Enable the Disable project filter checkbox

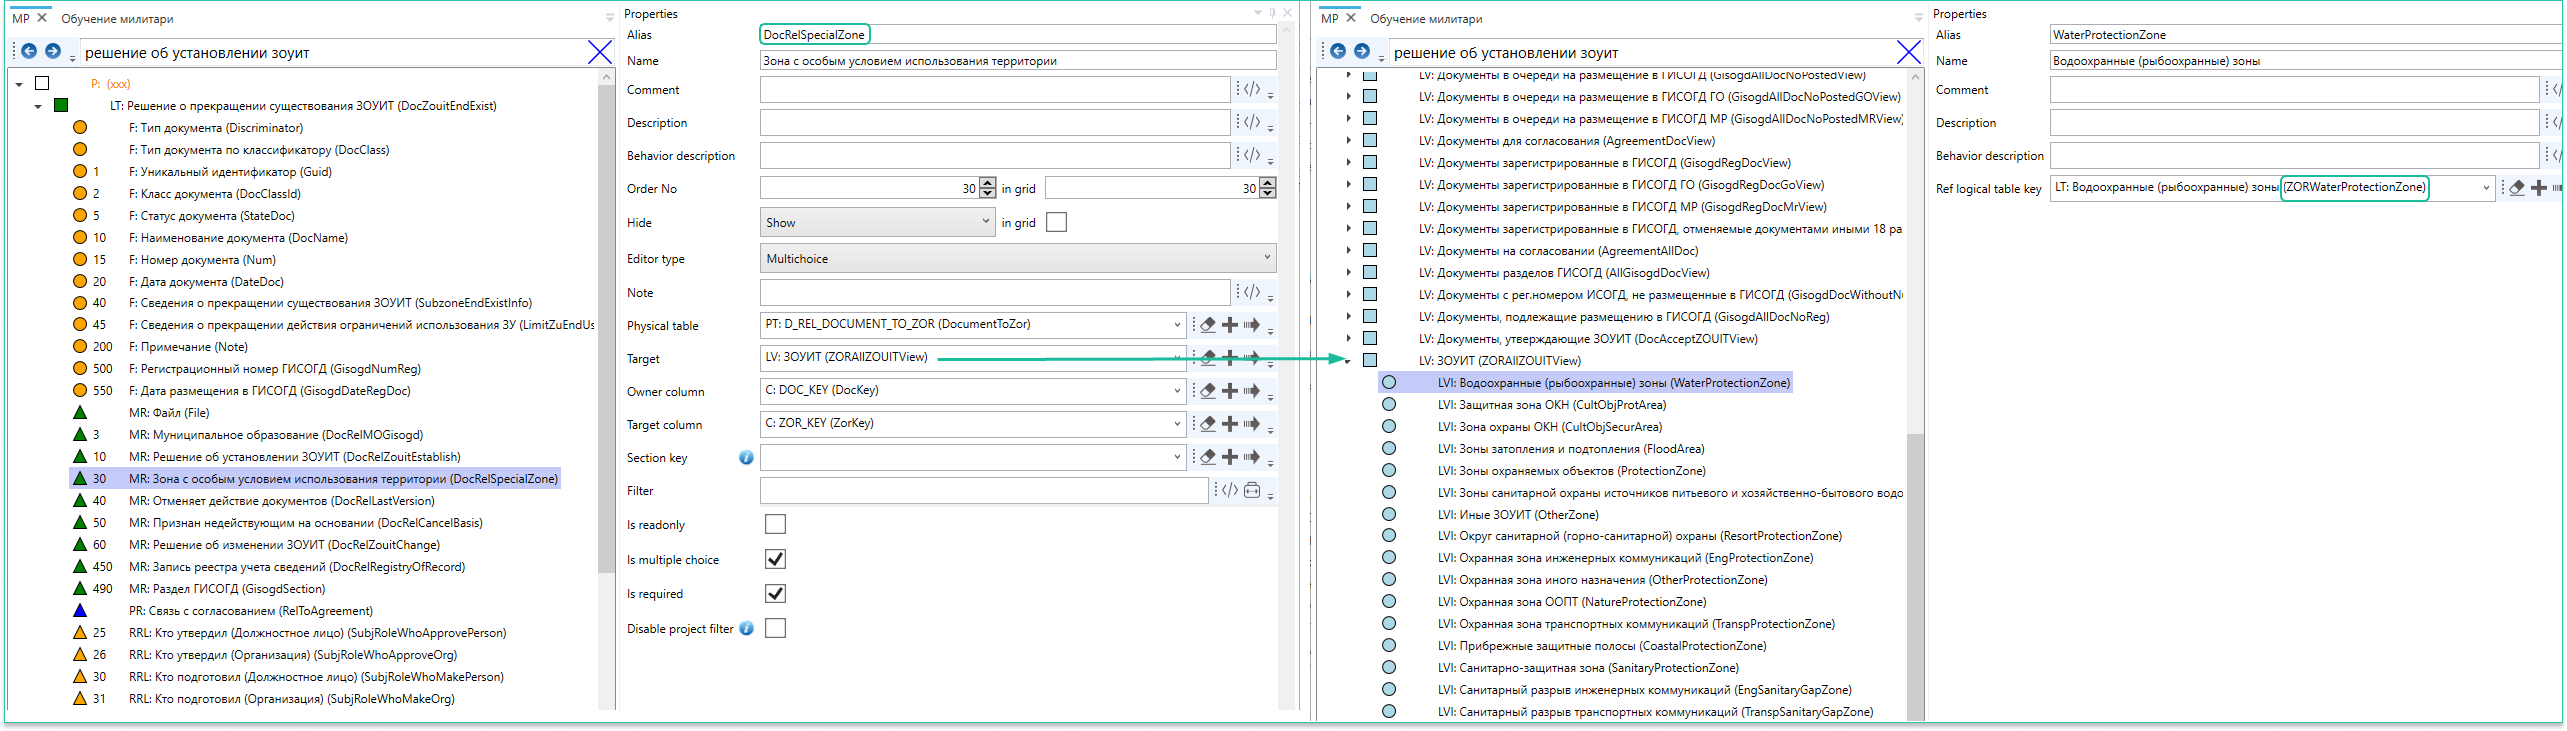tap(775, 628)
